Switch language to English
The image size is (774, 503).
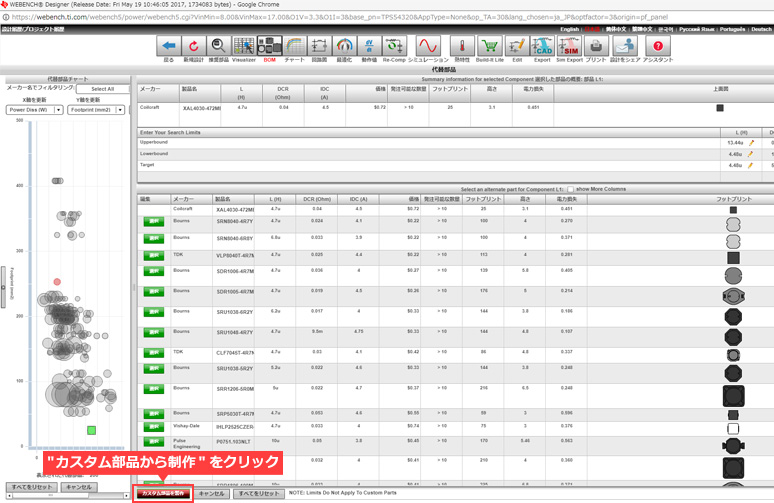pos(569,29)
